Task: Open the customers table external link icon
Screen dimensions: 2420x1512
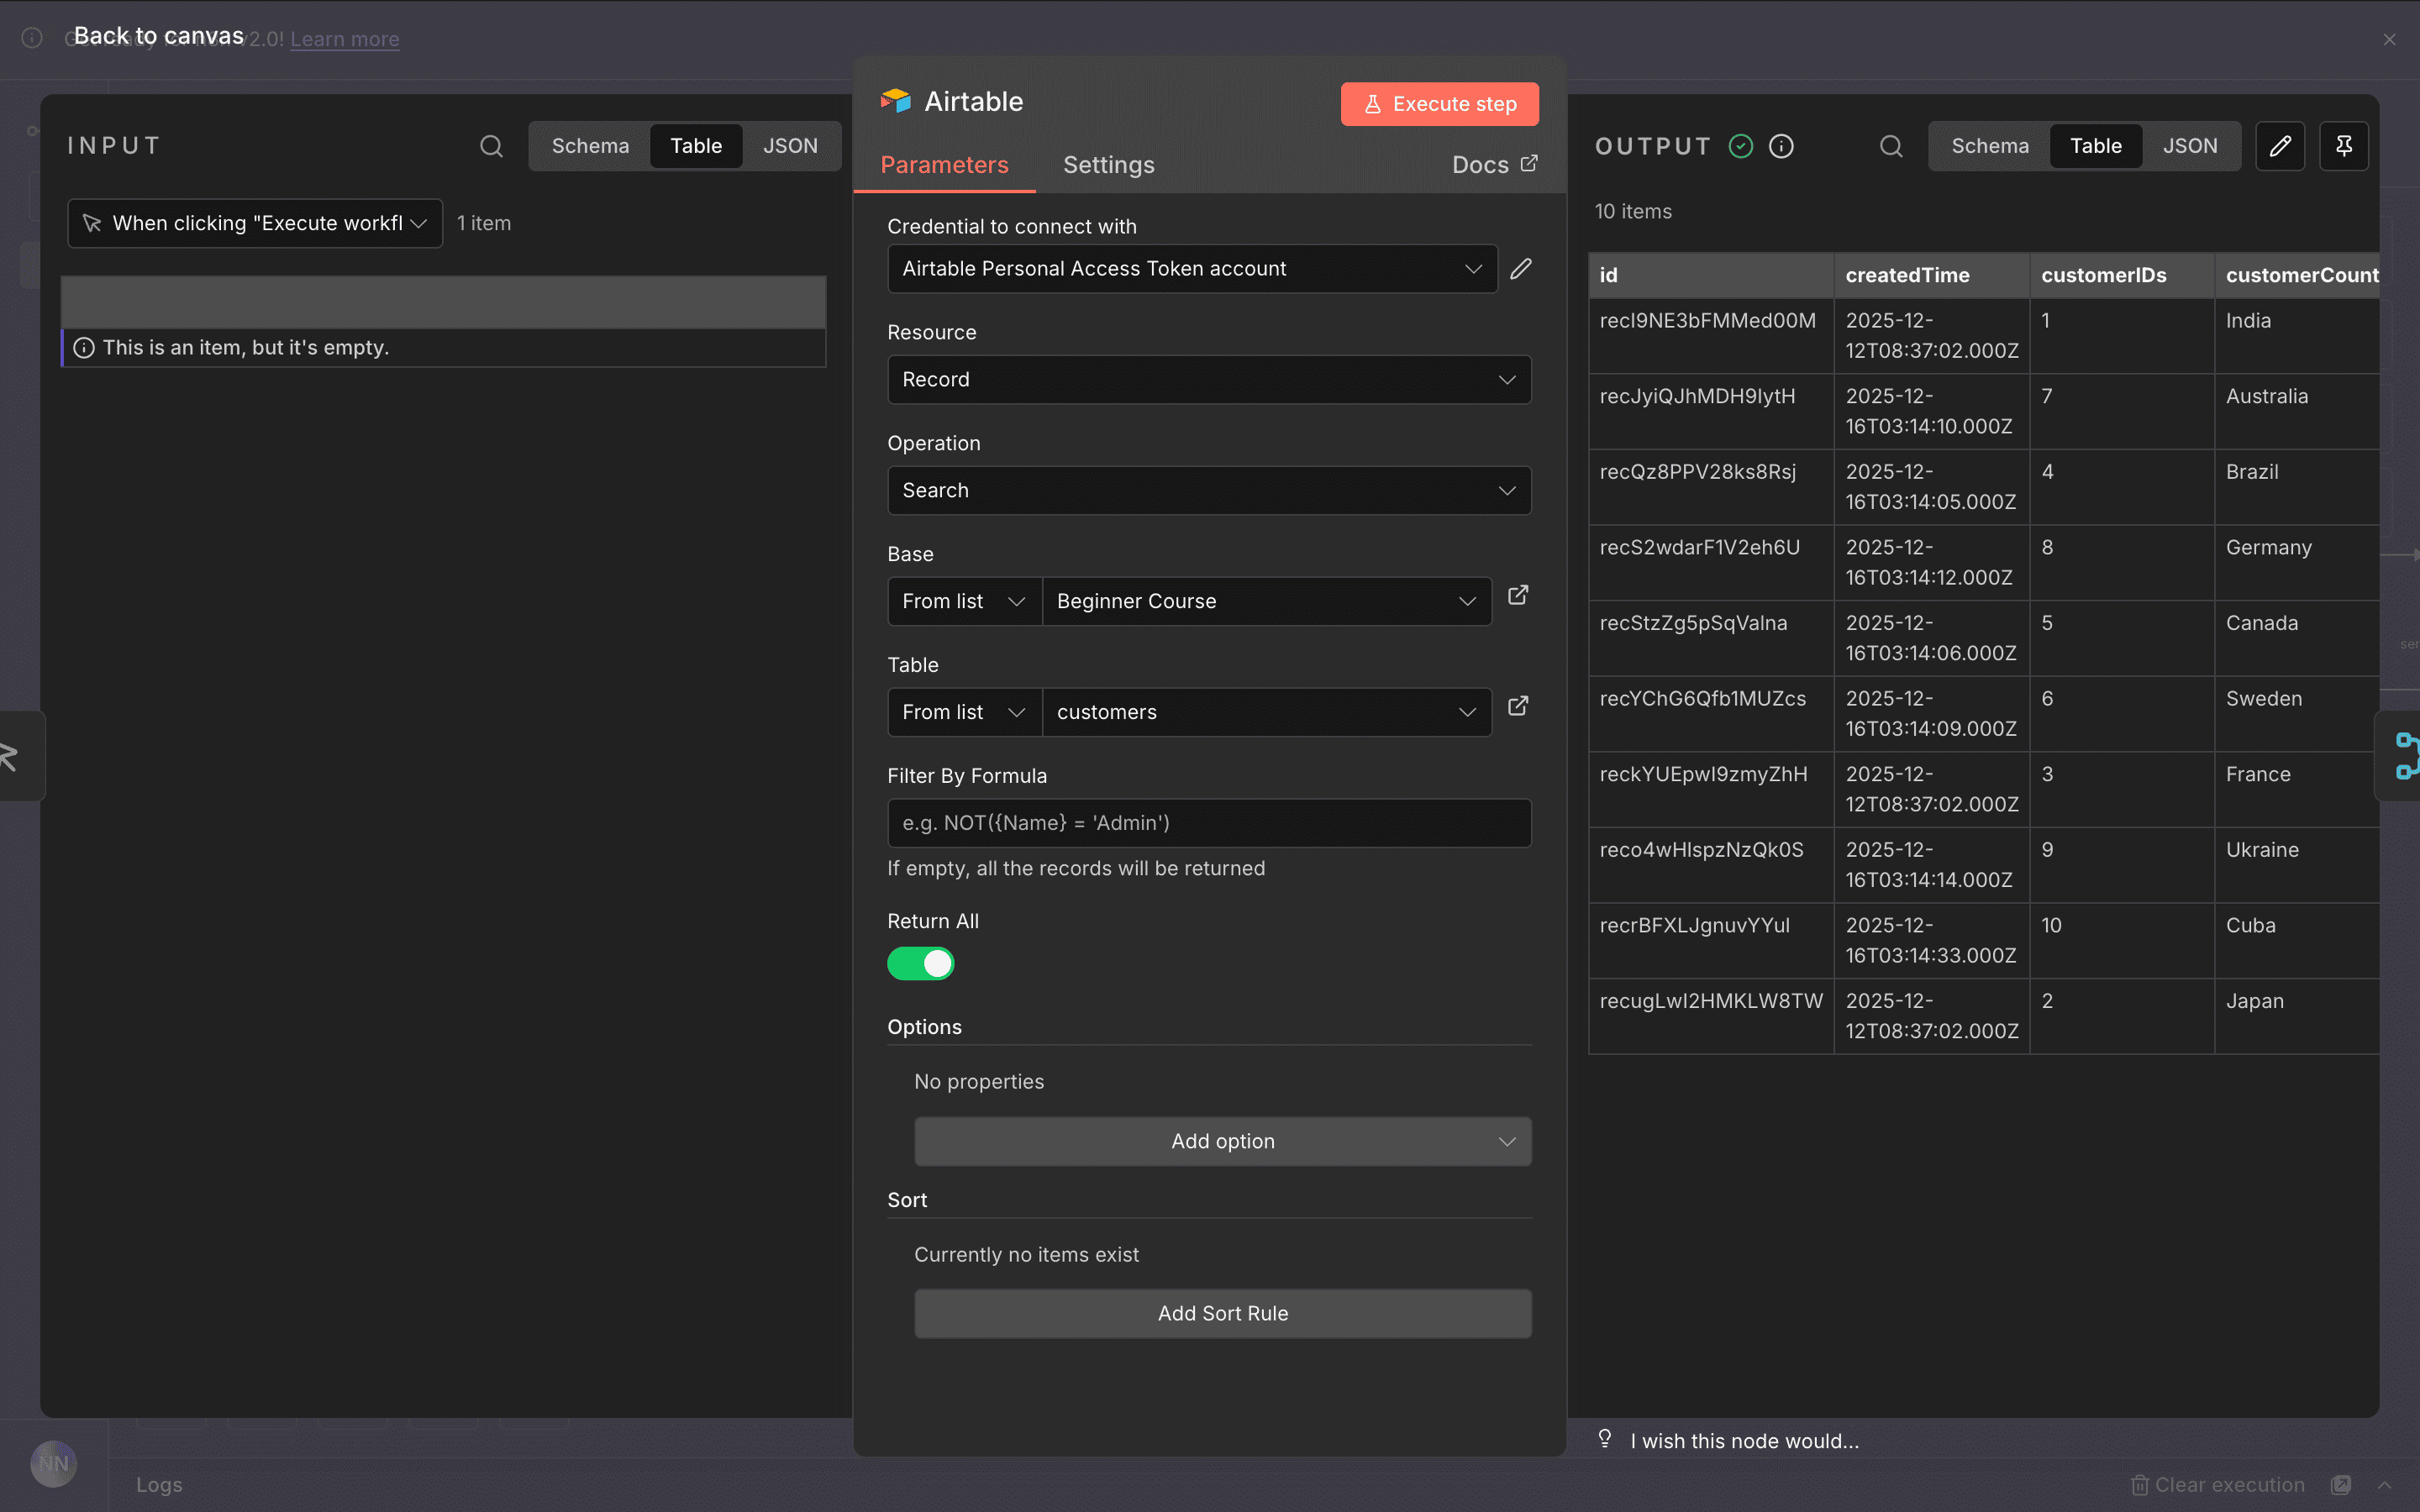Action: coord(1518,706)
